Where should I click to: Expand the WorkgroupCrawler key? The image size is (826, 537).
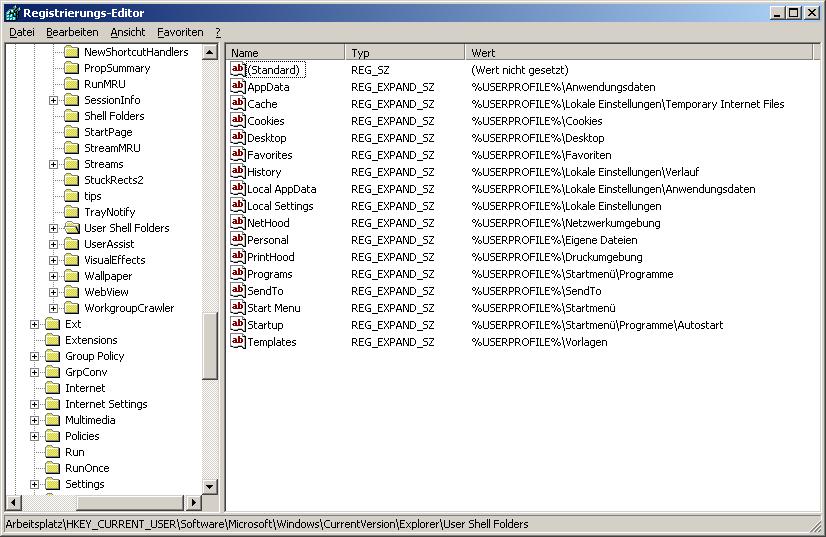coord(53,308)
